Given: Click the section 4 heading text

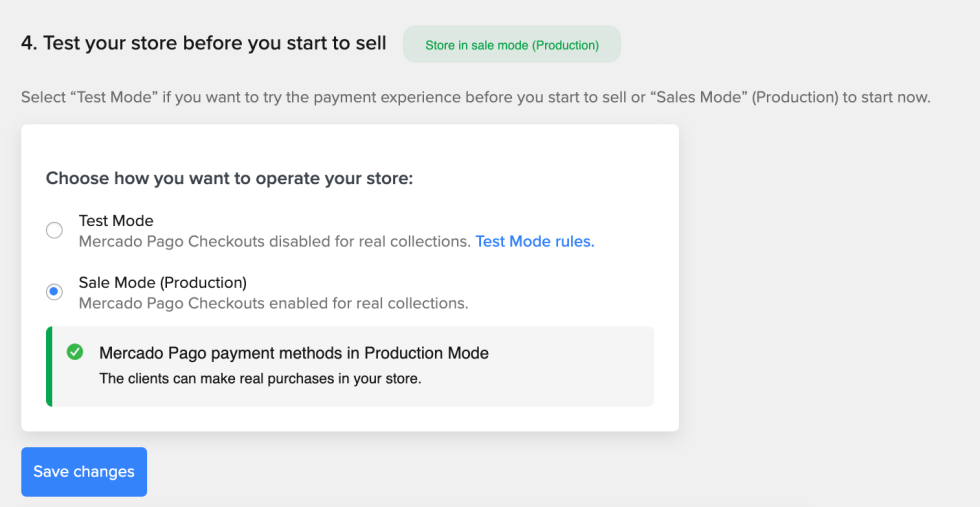Looking at the screenshot, I should (x=204, y=44).
